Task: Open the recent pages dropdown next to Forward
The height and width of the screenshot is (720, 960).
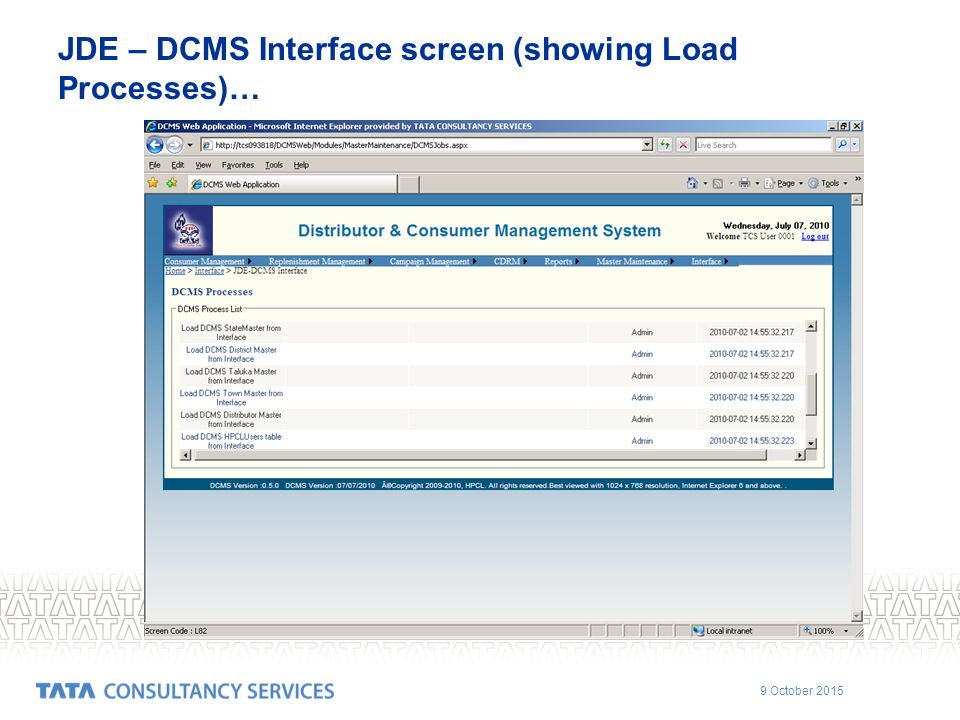Action: pyautogui.click(x=190, y=145)
